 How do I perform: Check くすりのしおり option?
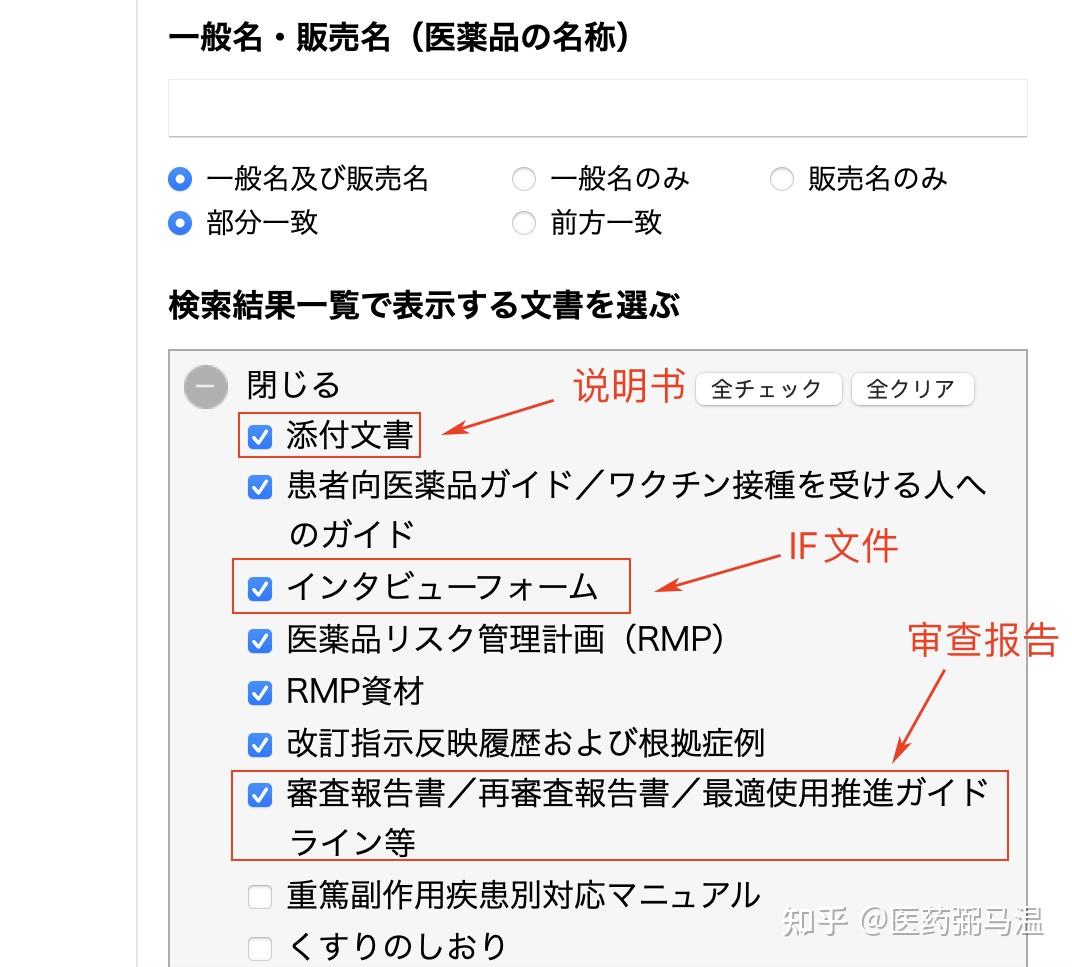point(259,946)
